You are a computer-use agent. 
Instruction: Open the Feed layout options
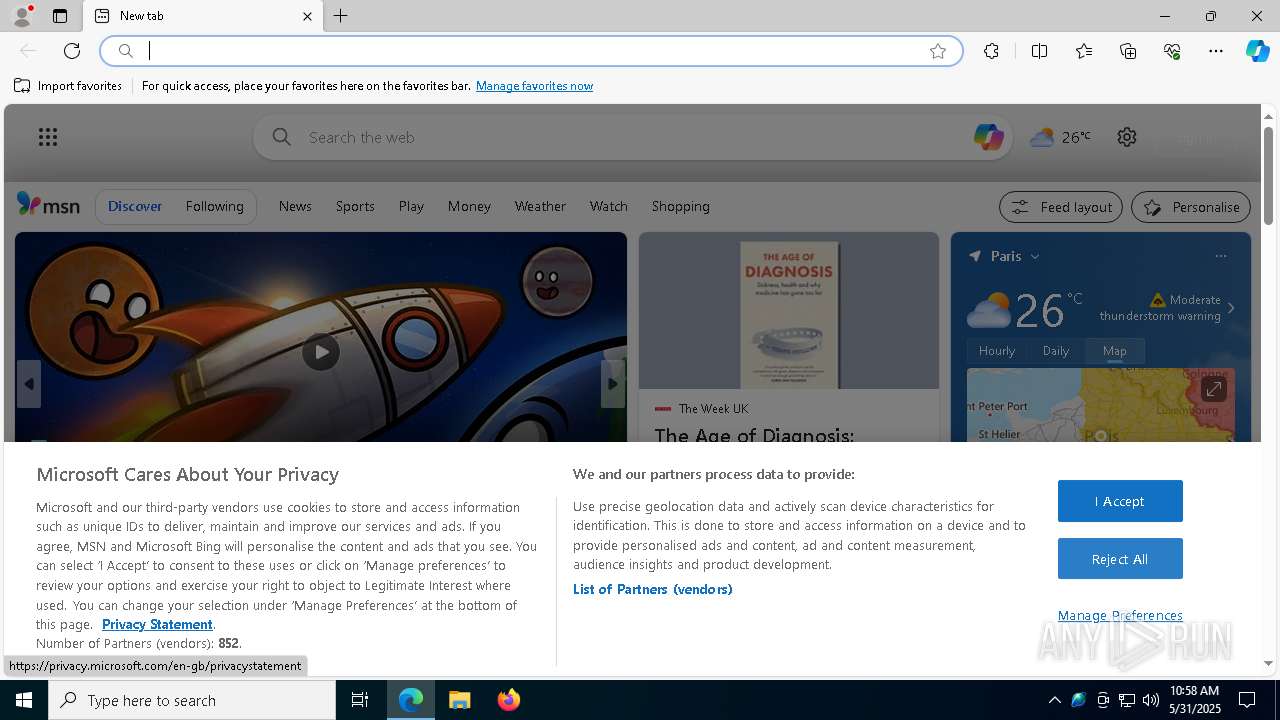(x=1060, y=207)
